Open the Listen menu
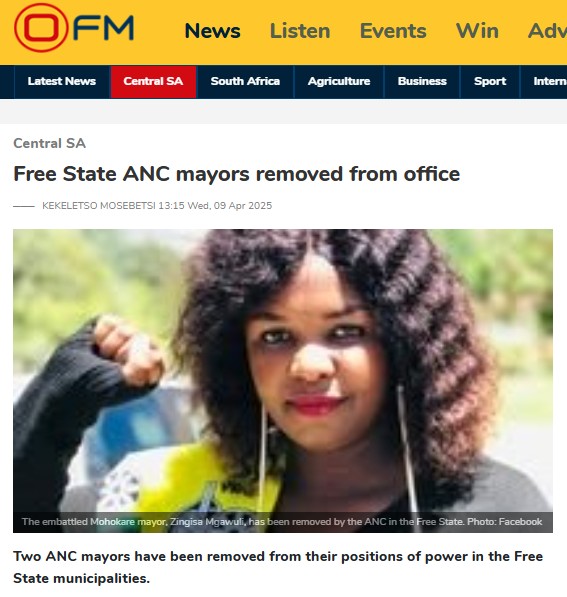The image size is (567, 597). (x=300, y=31)
